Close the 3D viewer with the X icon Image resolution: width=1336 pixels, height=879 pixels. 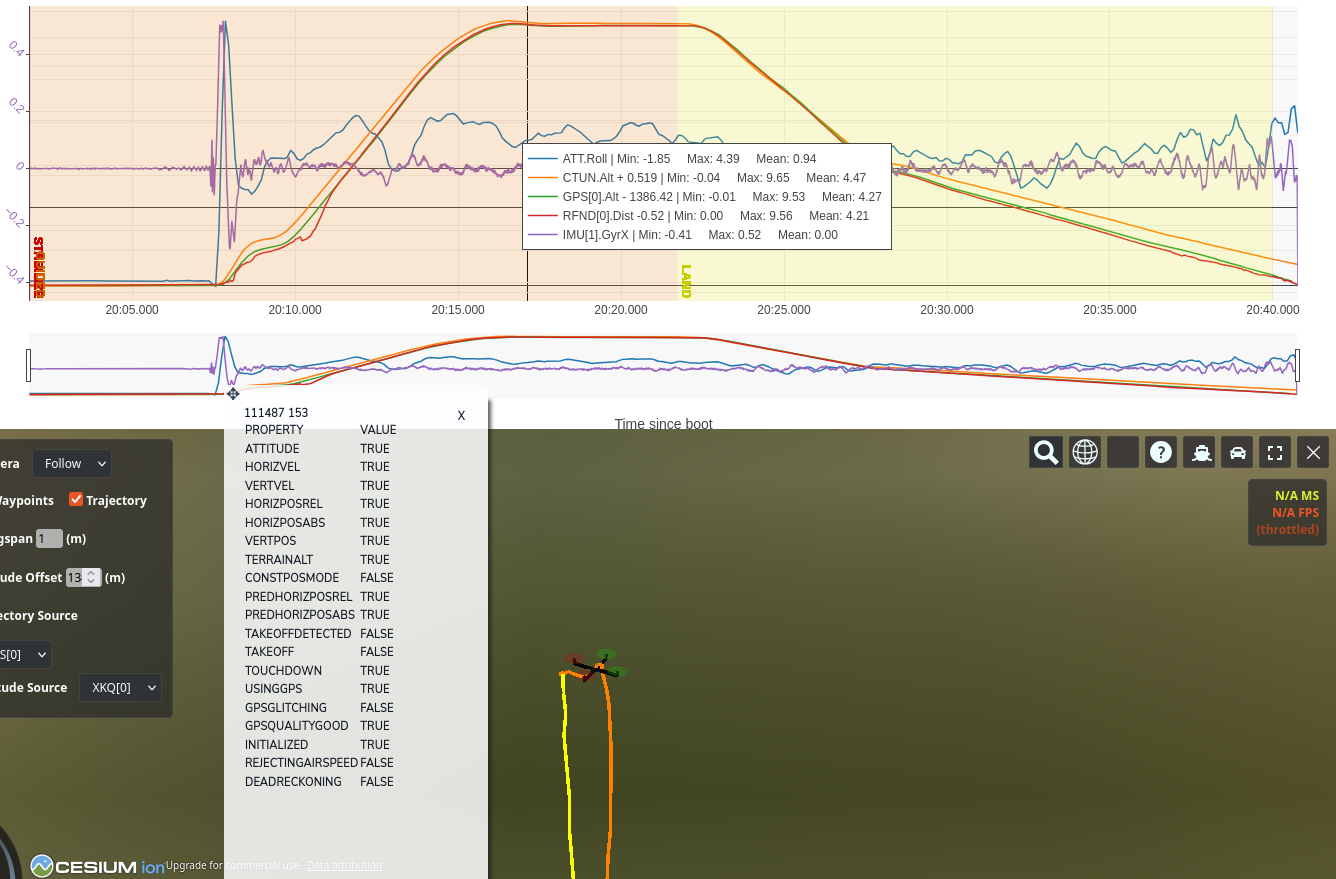tap(1313, 452)
